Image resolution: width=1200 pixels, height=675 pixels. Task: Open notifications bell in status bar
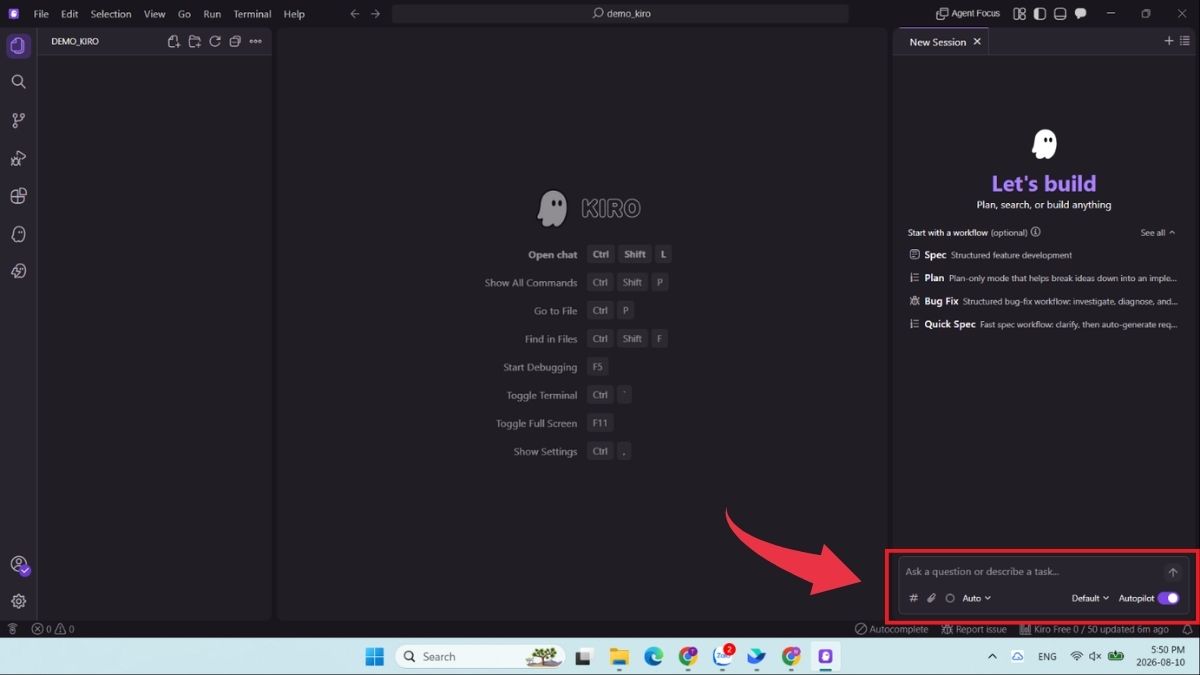tap(1187, 629)
